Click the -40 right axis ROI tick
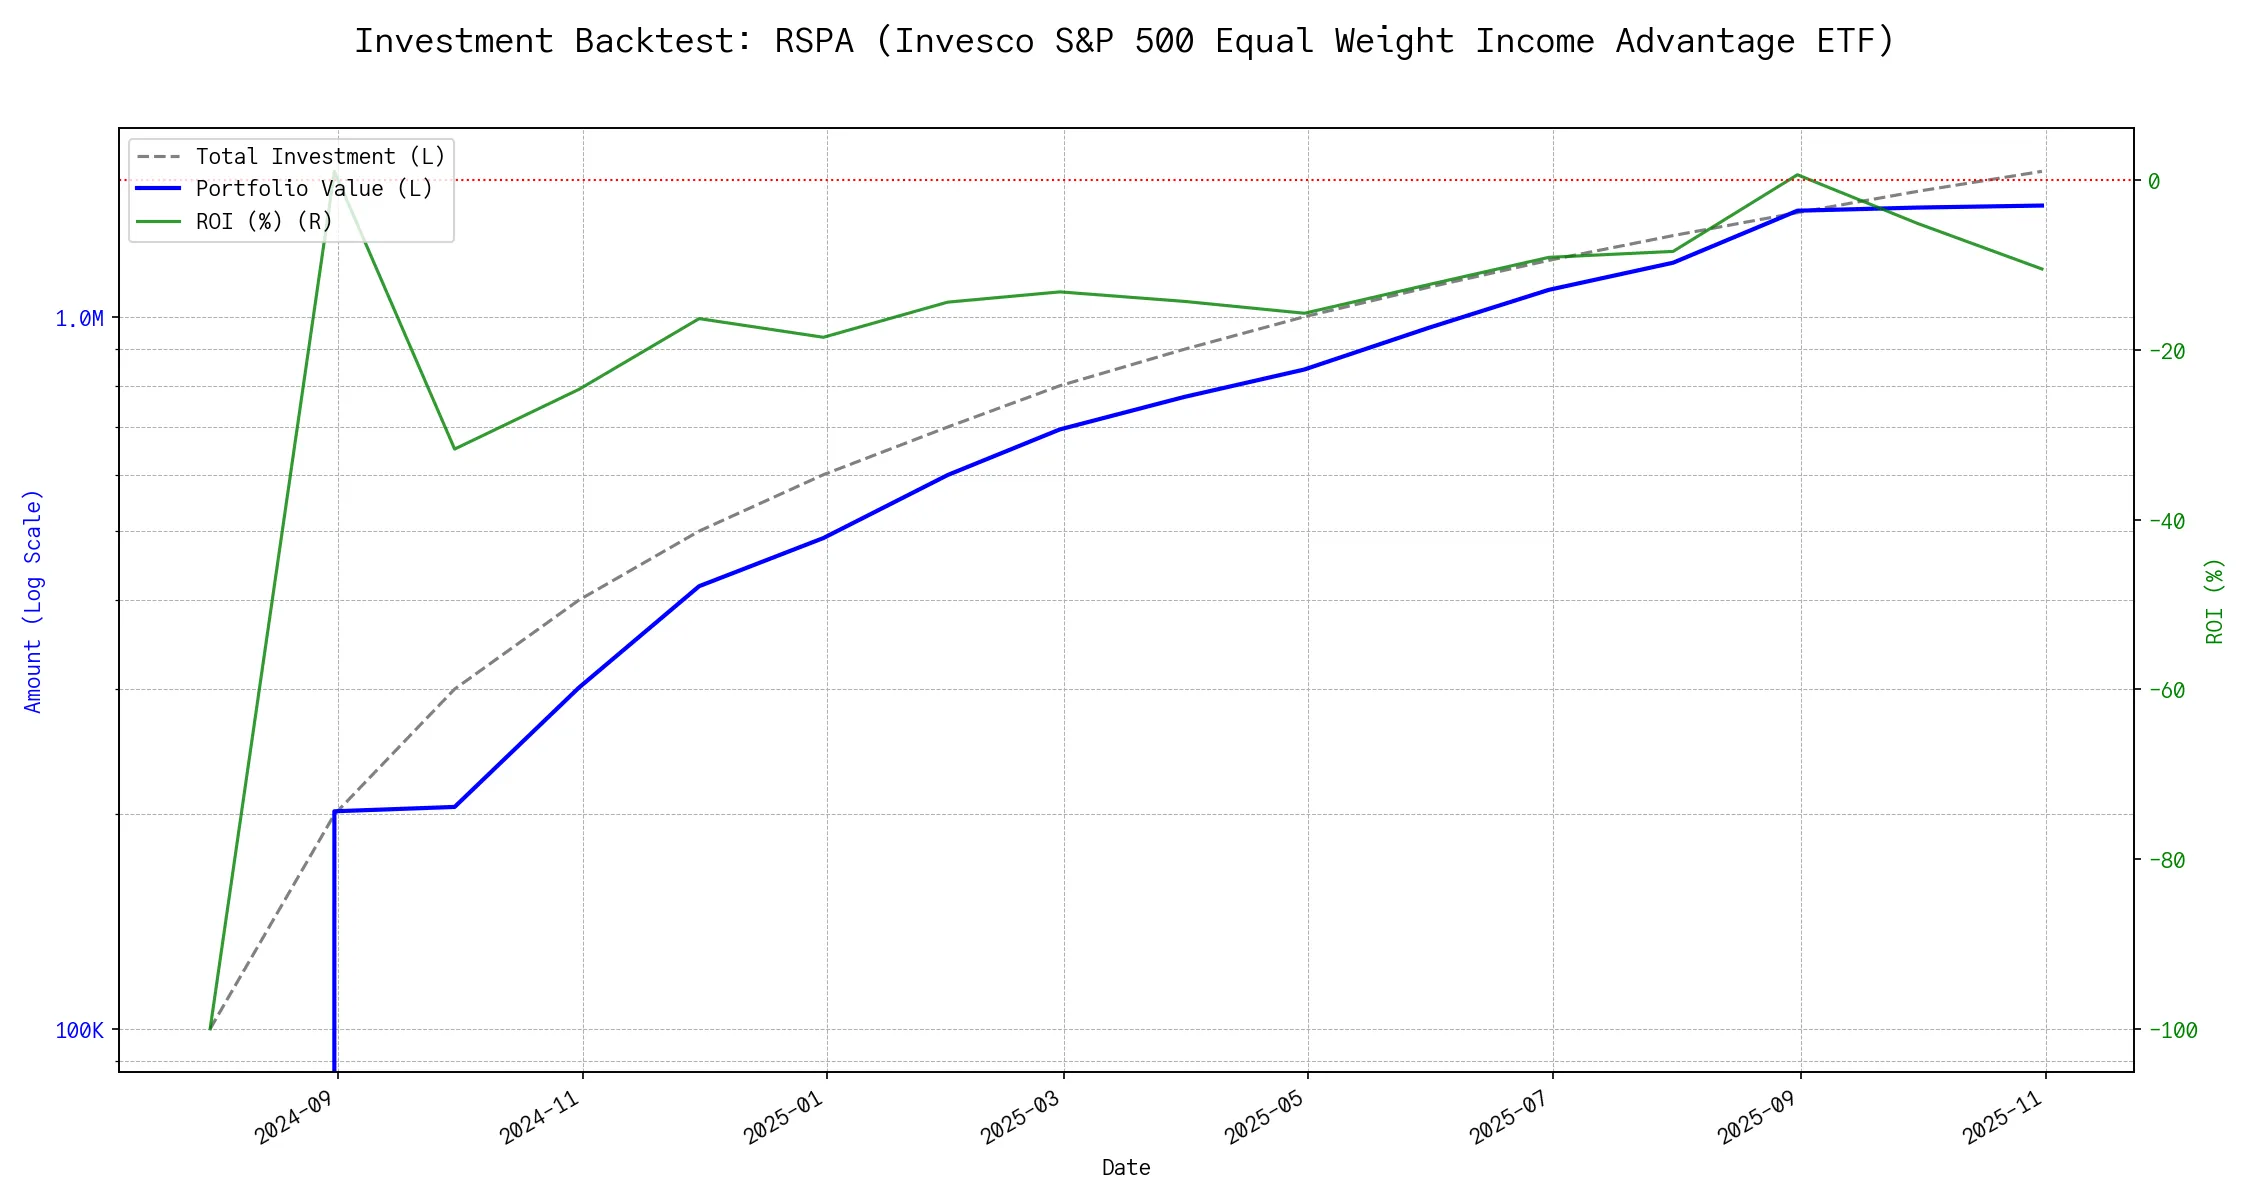The image size is (2250, 1200). pyautogui.click(x=2166, y=521)
